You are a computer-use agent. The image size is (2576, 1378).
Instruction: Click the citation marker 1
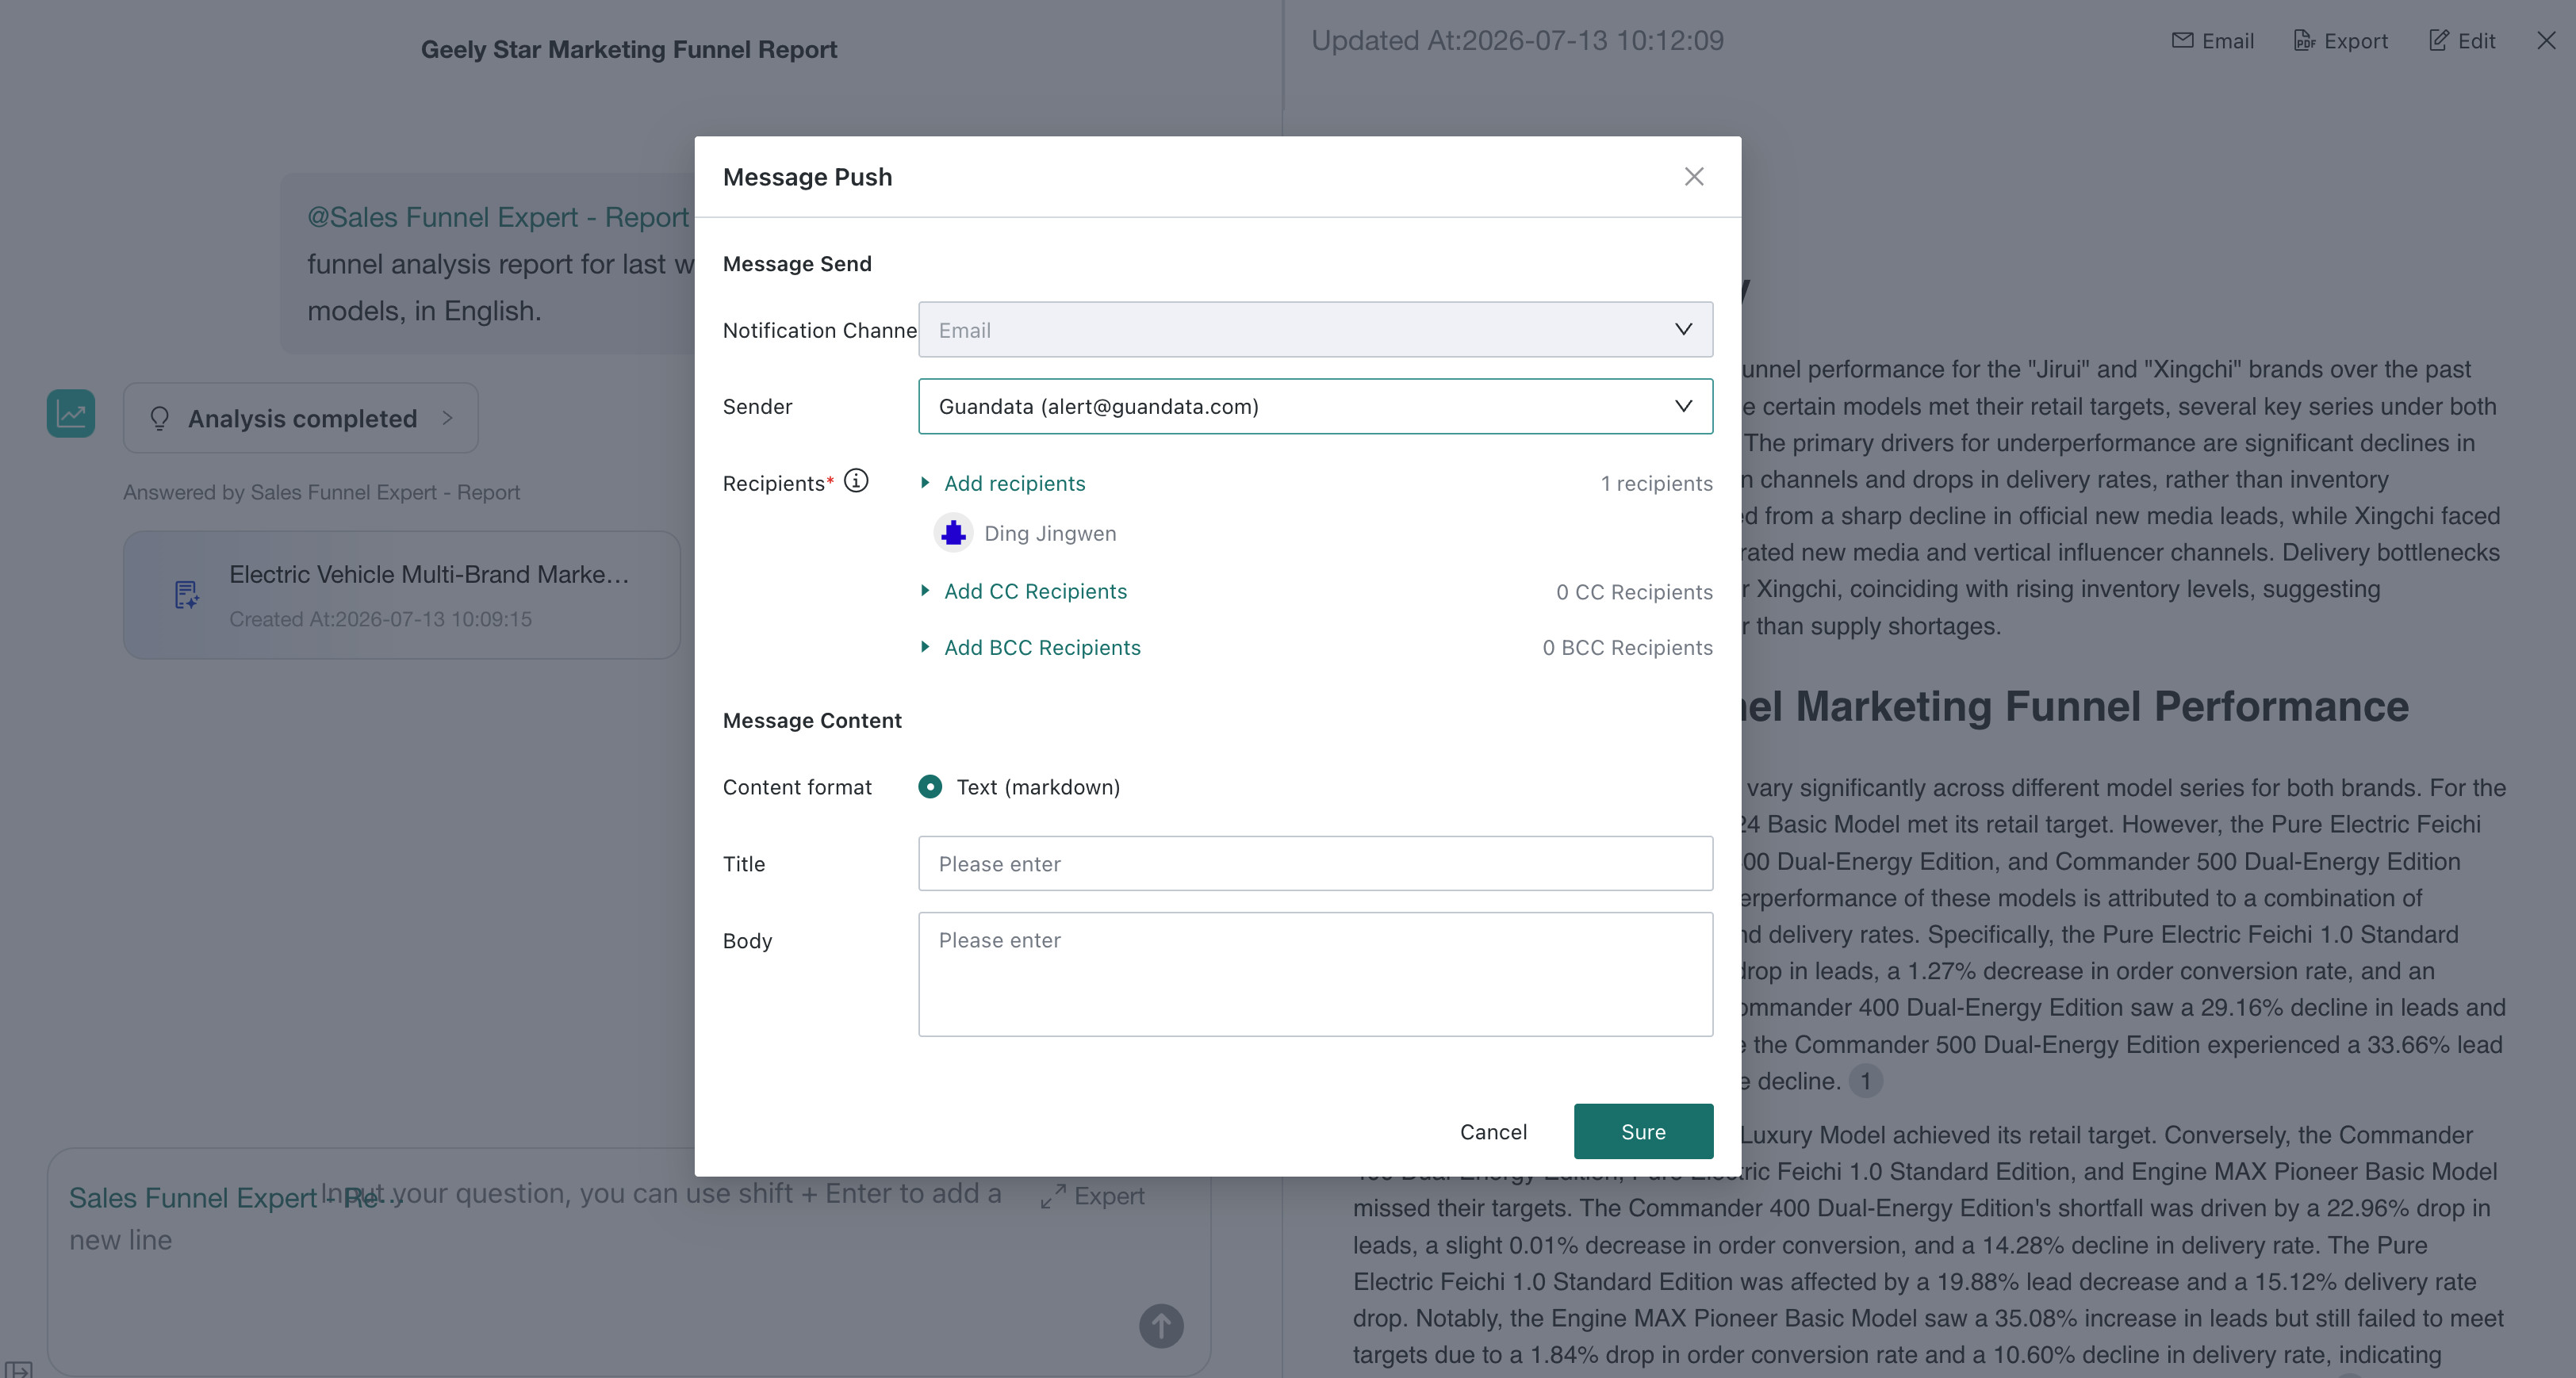click(1865, 1081)
